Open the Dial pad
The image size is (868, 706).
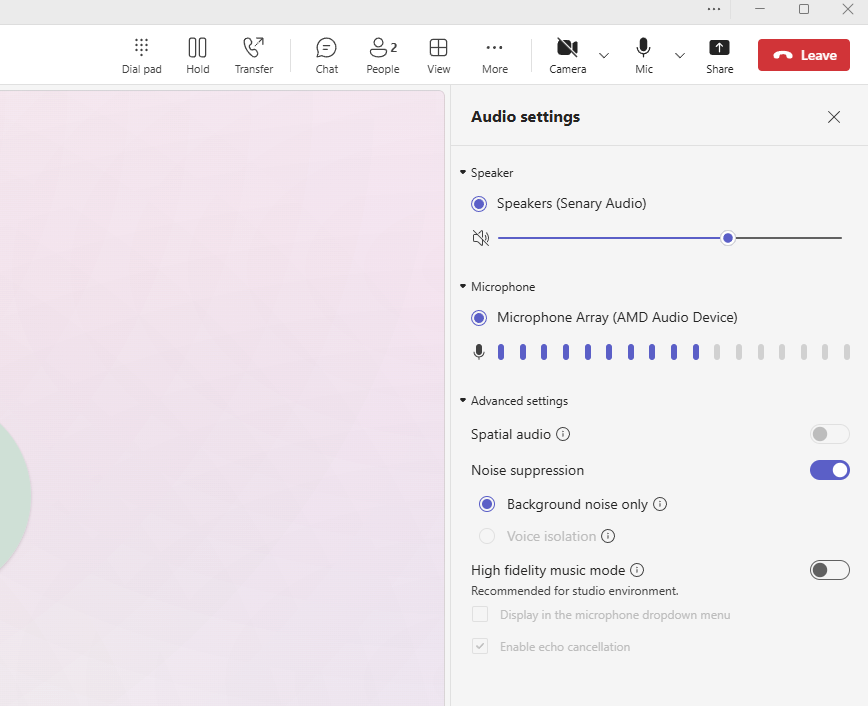(x=142, y=55)
